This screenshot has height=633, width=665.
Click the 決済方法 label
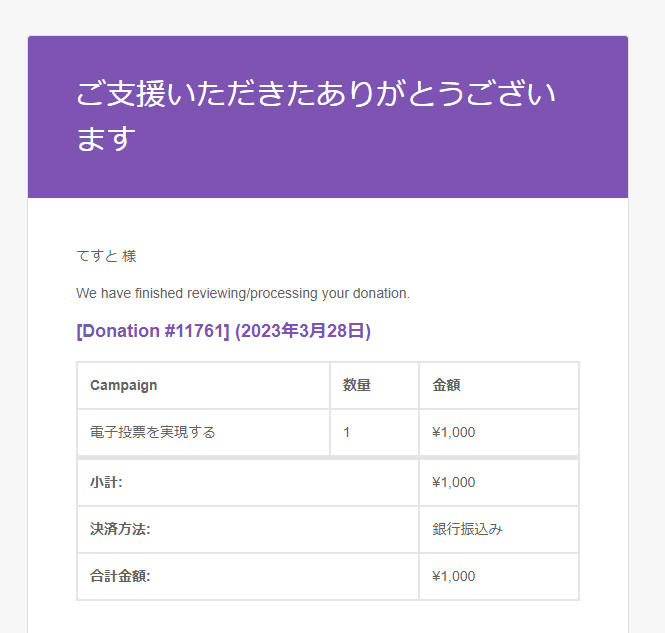120,529
